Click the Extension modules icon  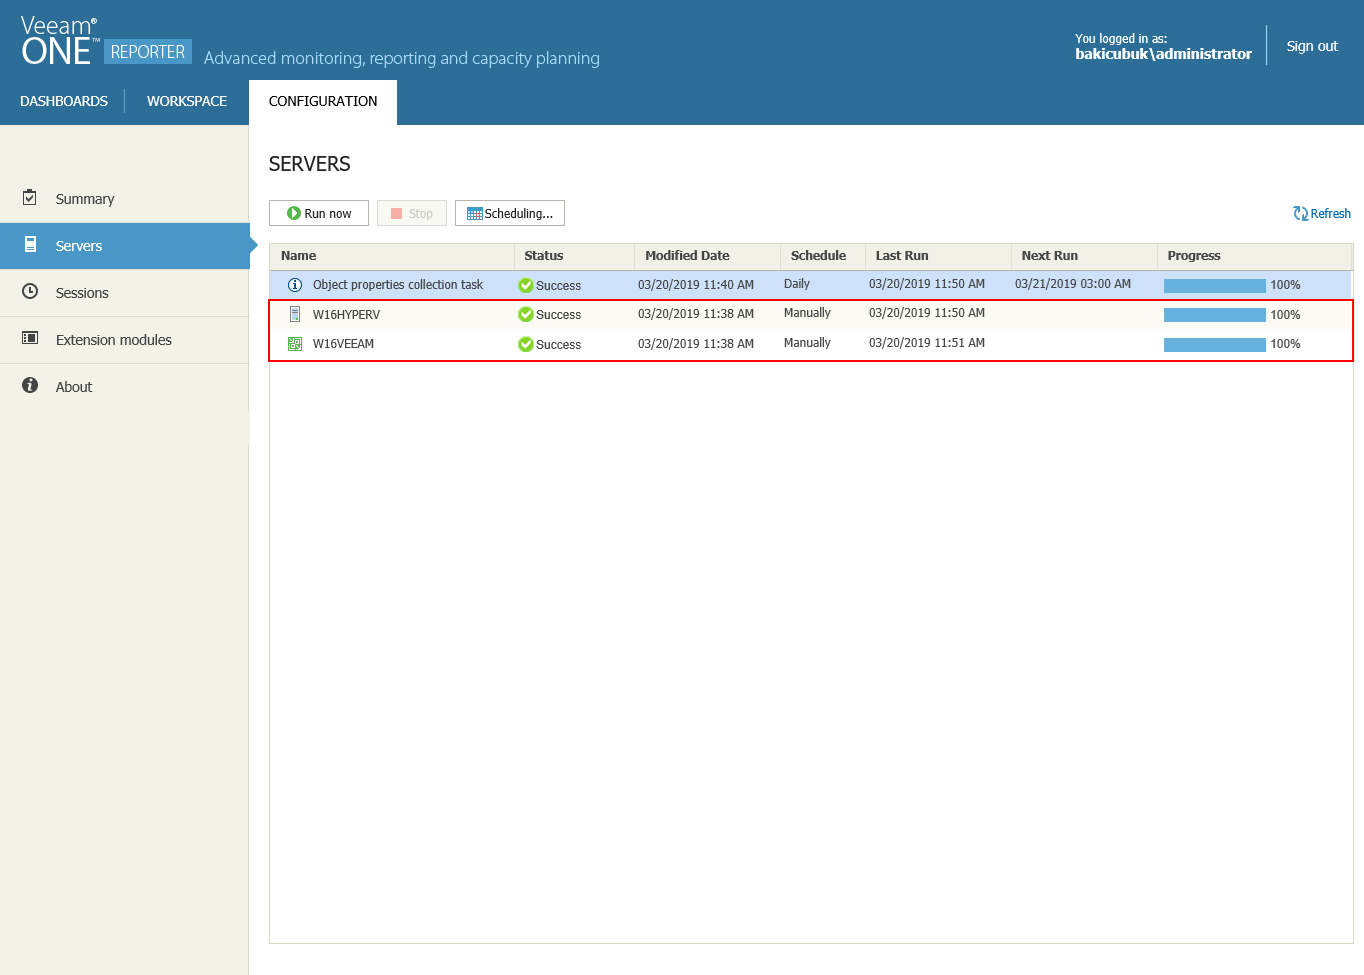pos(30,338)
